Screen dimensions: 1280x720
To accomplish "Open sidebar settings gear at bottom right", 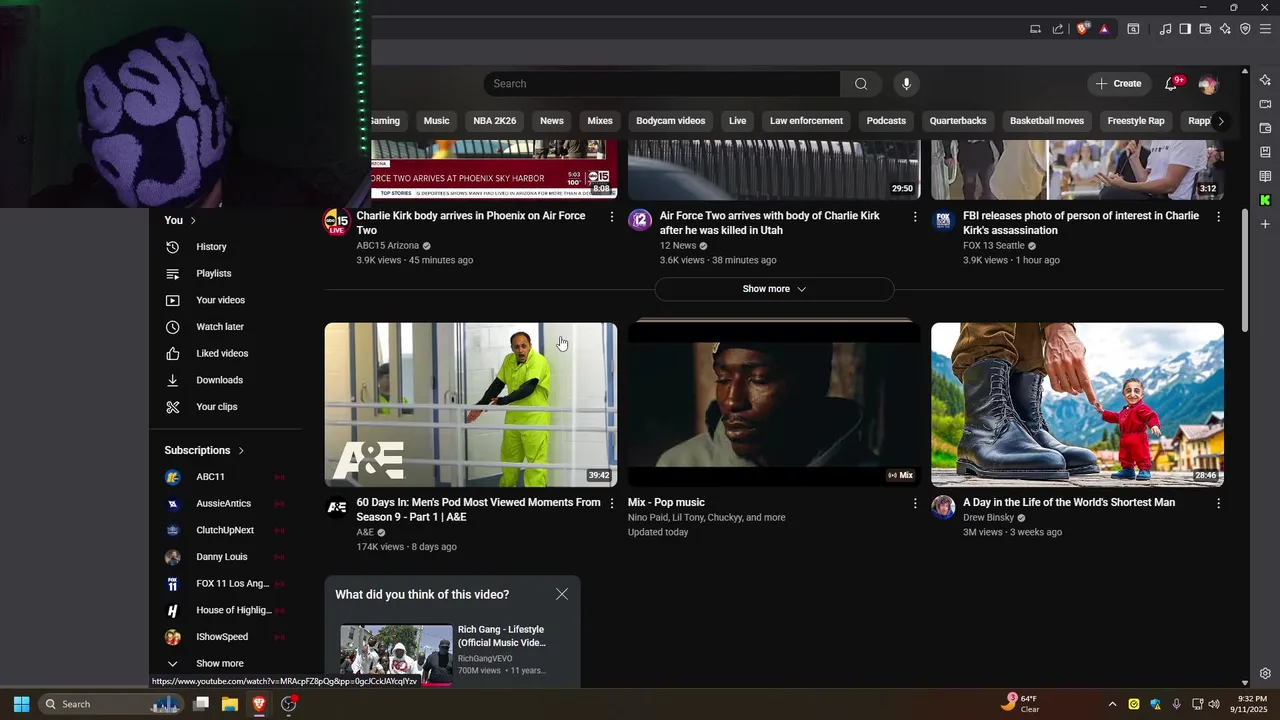I will pyautogui.click(x=1265, y=673).
